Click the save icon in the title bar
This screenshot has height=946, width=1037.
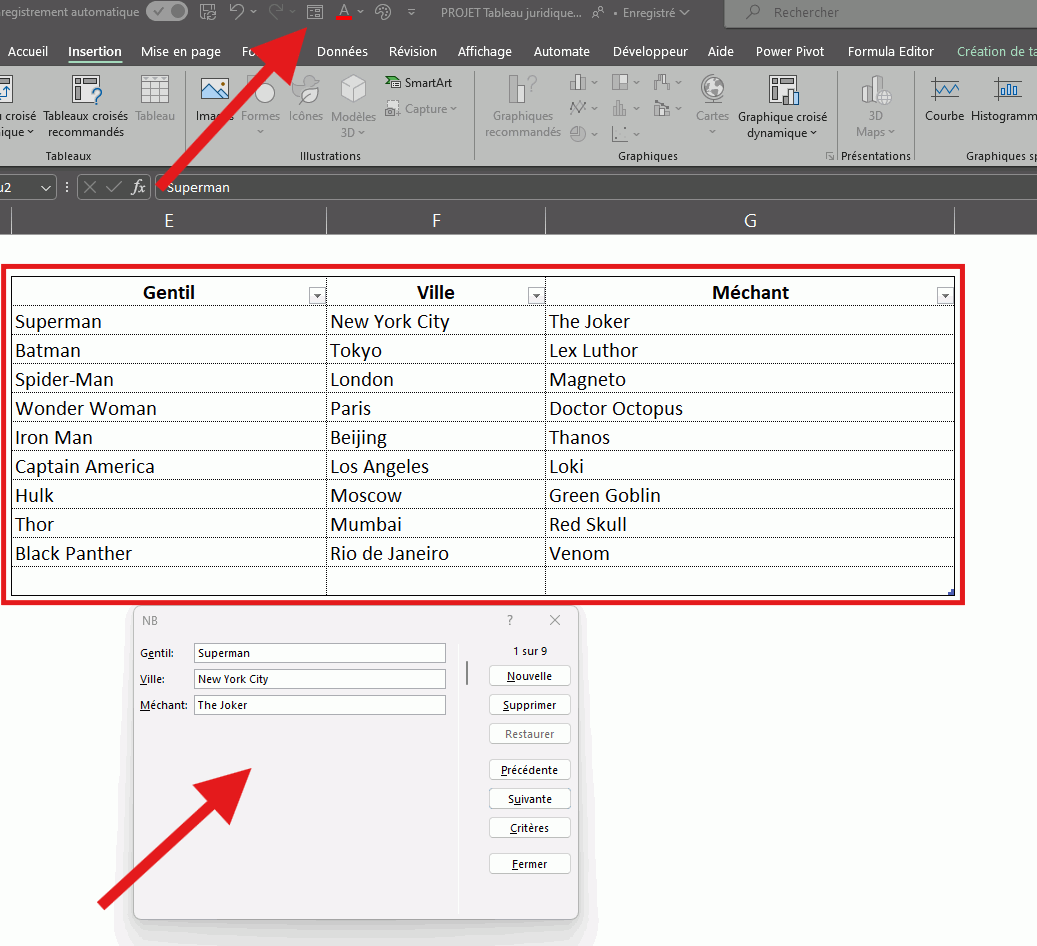point(208,12)
